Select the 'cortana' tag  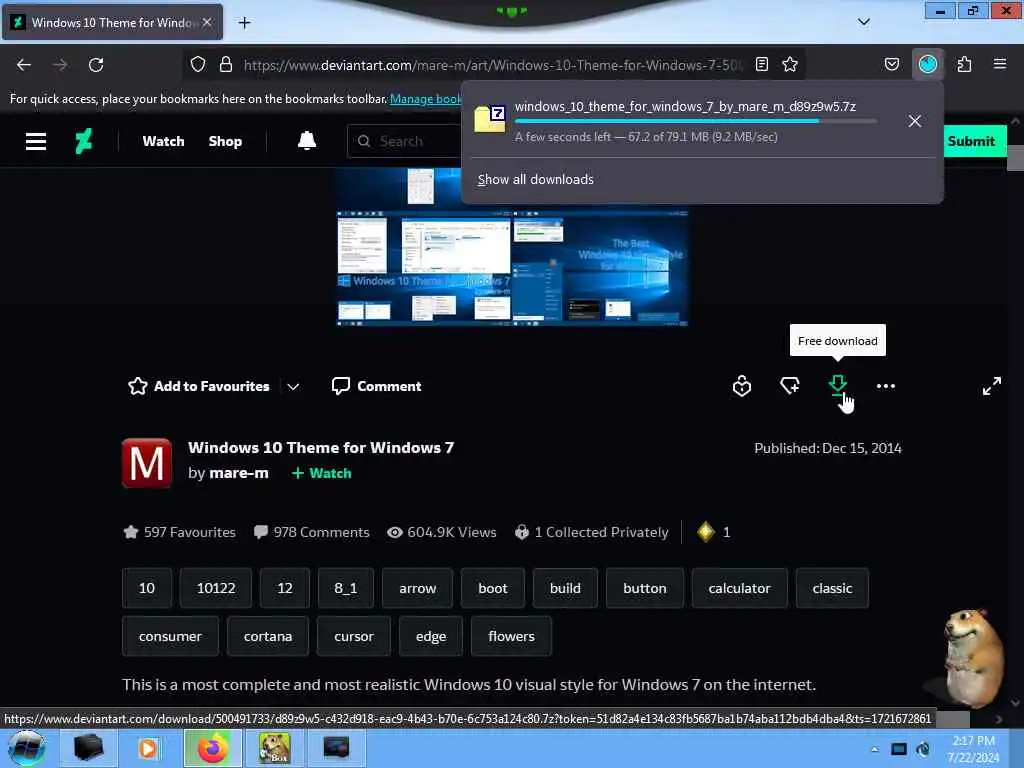pos(268,636)
